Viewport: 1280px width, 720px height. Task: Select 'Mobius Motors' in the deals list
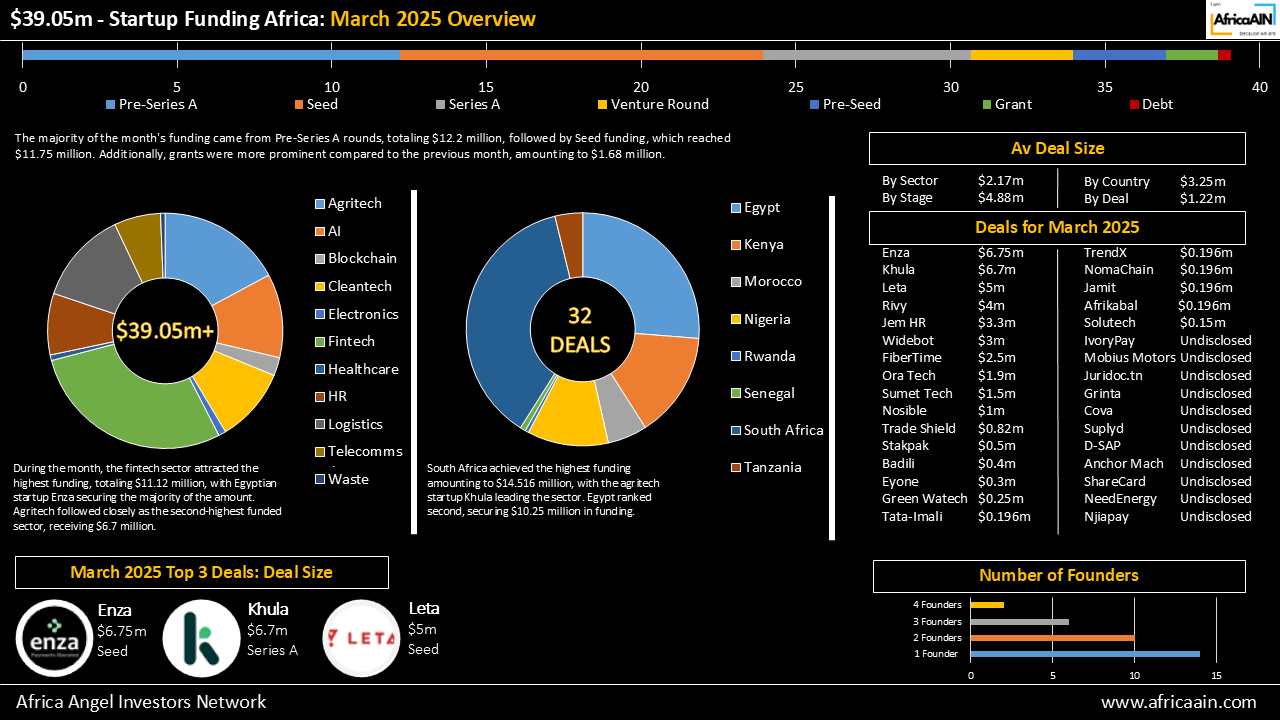pyautogui.click(x=1130, y=358)
